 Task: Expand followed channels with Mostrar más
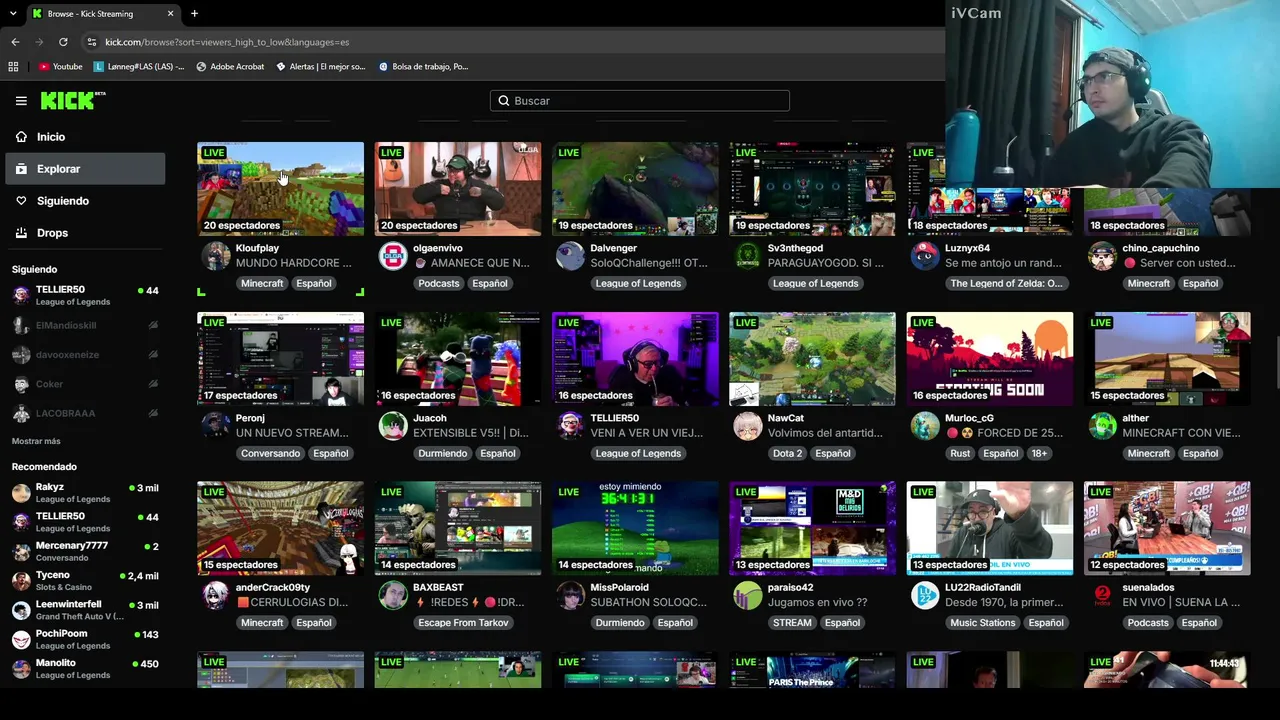(36, 441)
